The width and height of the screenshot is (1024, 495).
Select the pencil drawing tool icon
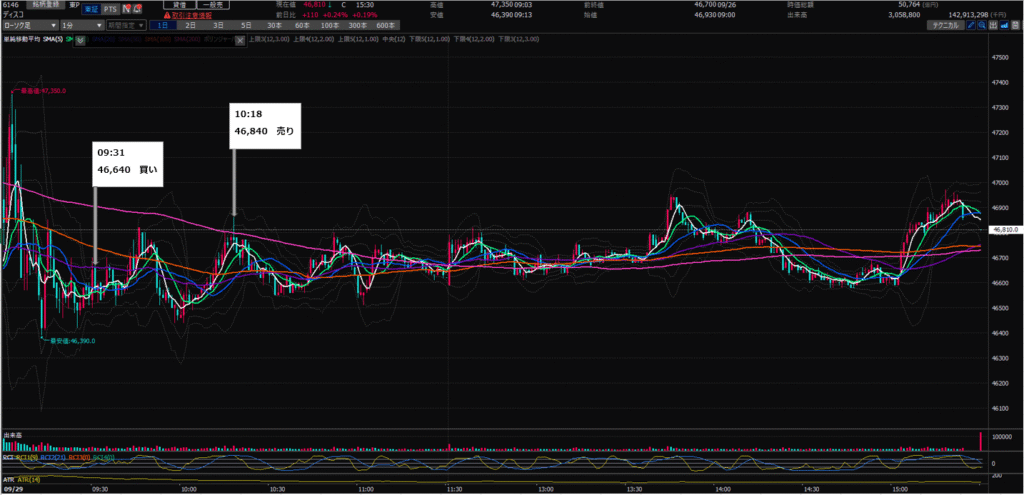point(972,25)
